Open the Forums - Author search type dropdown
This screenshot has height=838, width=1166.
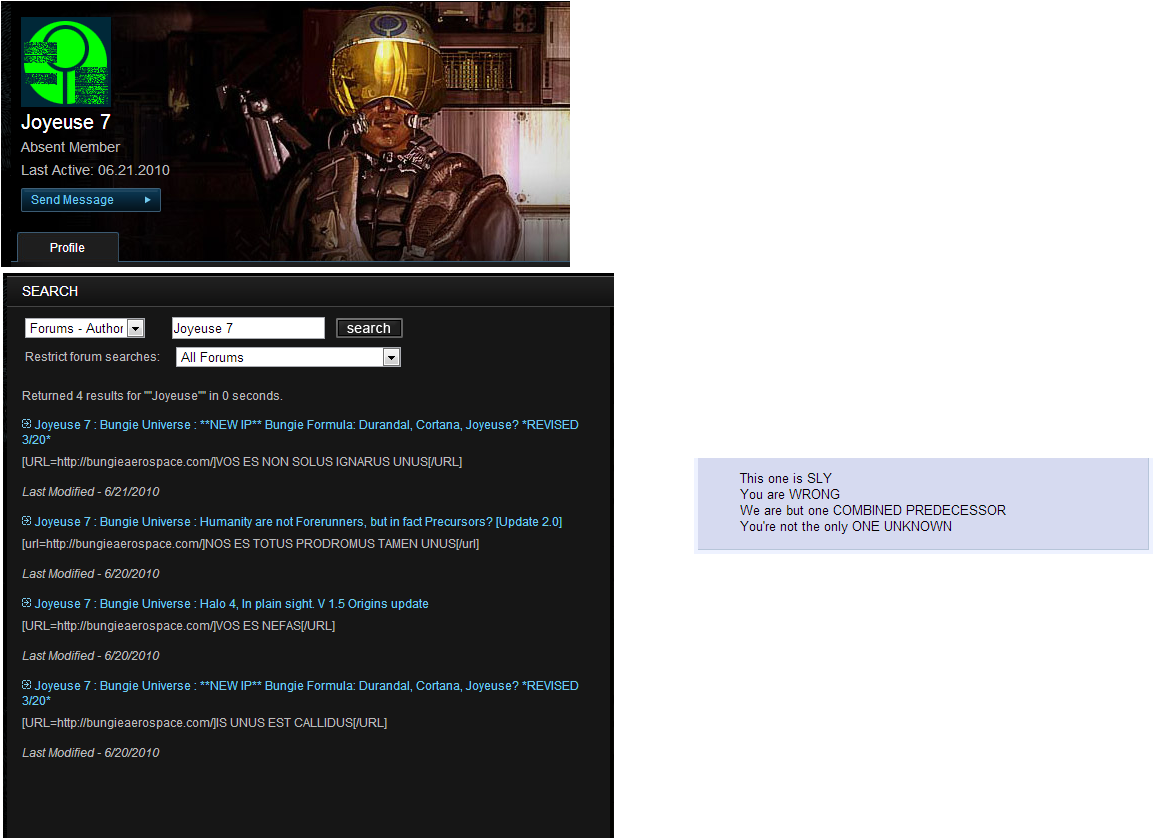[85, 328]
